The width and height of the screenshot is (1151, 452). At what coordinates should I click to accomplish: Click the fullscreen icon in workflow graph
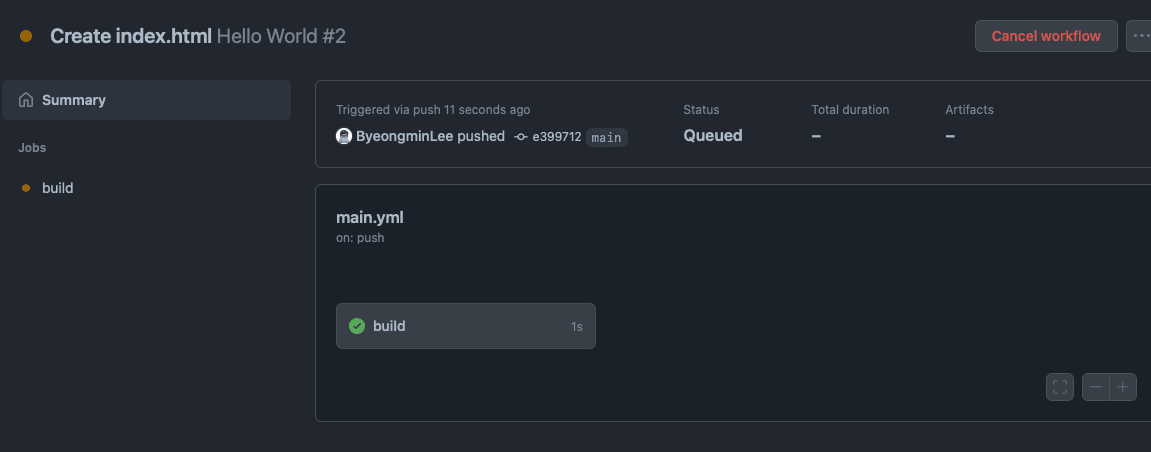[1060, 387]
